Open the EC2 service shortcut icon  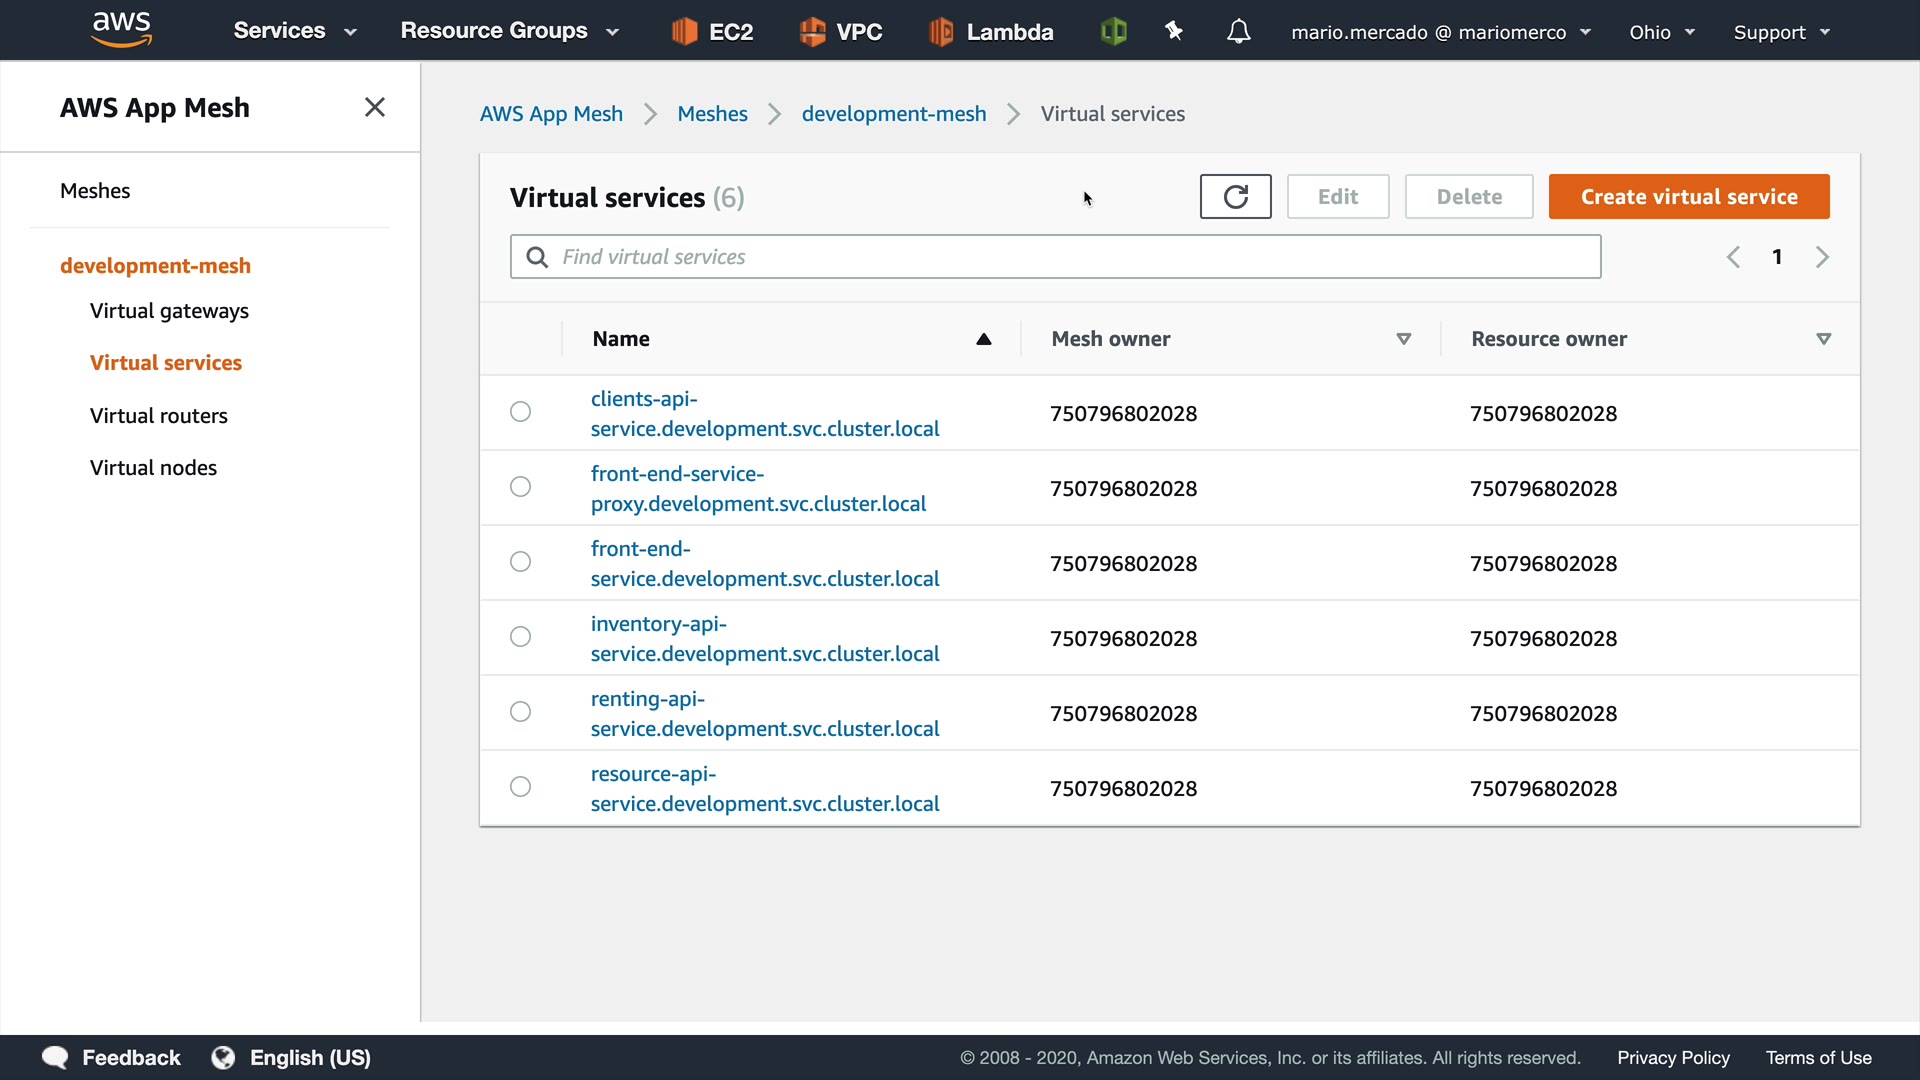pyautogui.click(x=685, y=32)
